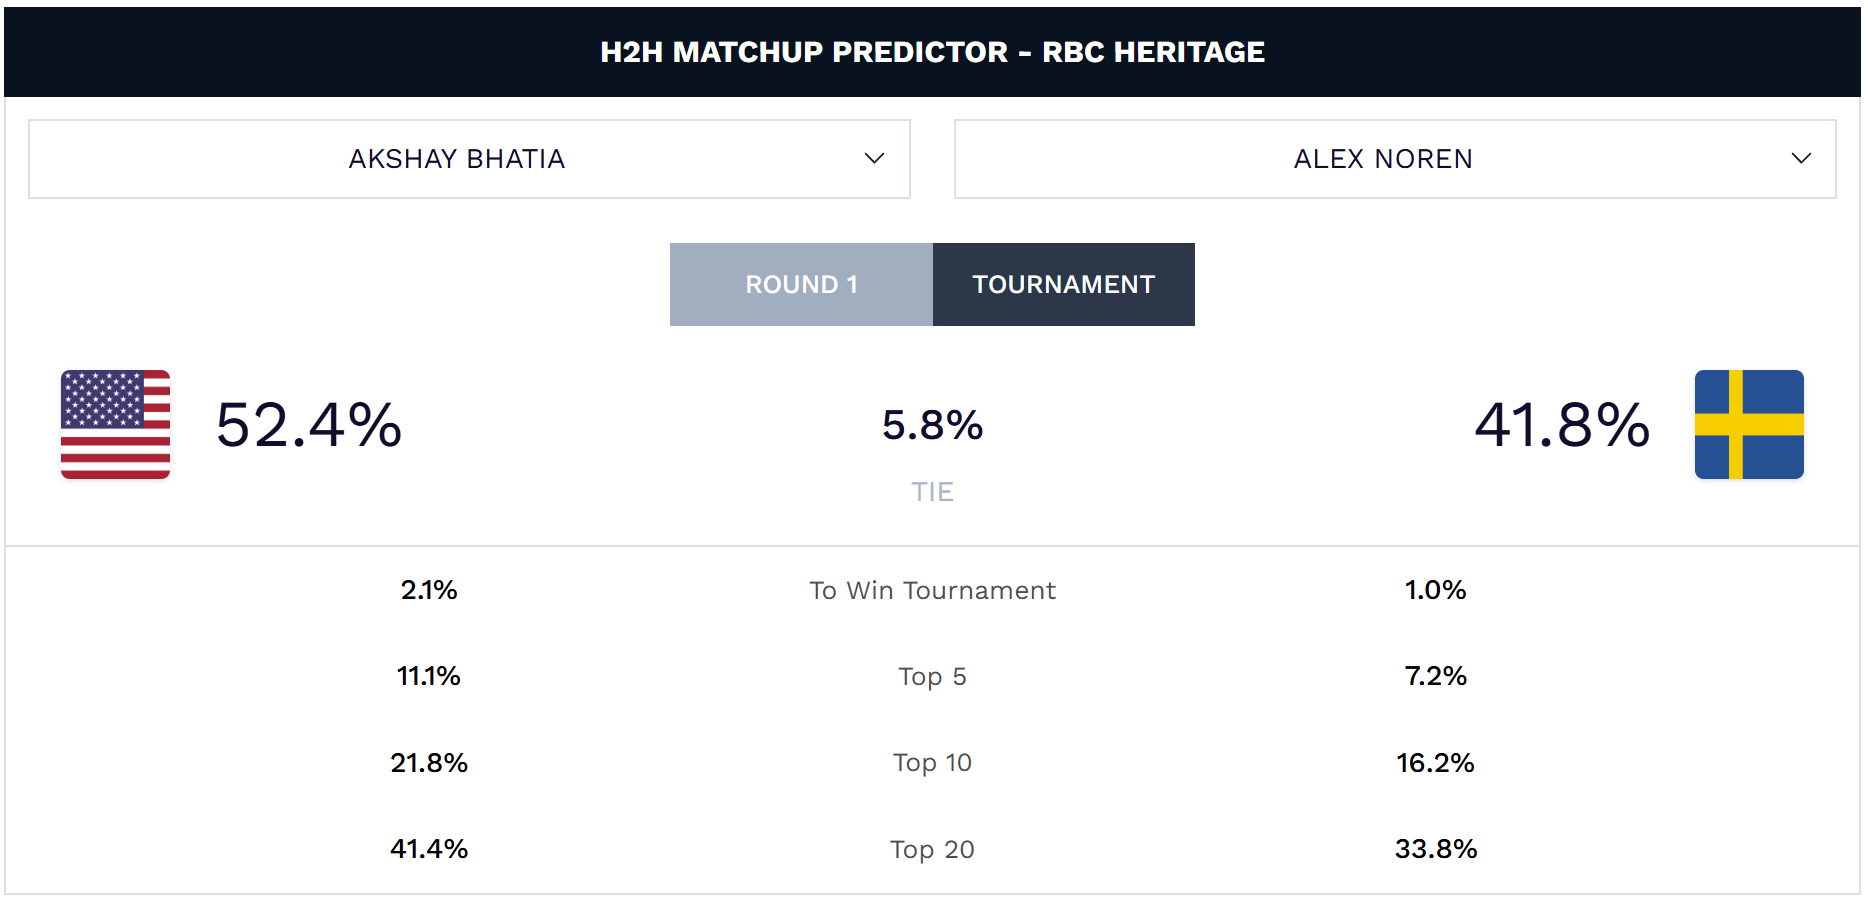The image size is (1868, 906).
Task: Switch to the Round 1 tab
Action: [x=801, y=284]
